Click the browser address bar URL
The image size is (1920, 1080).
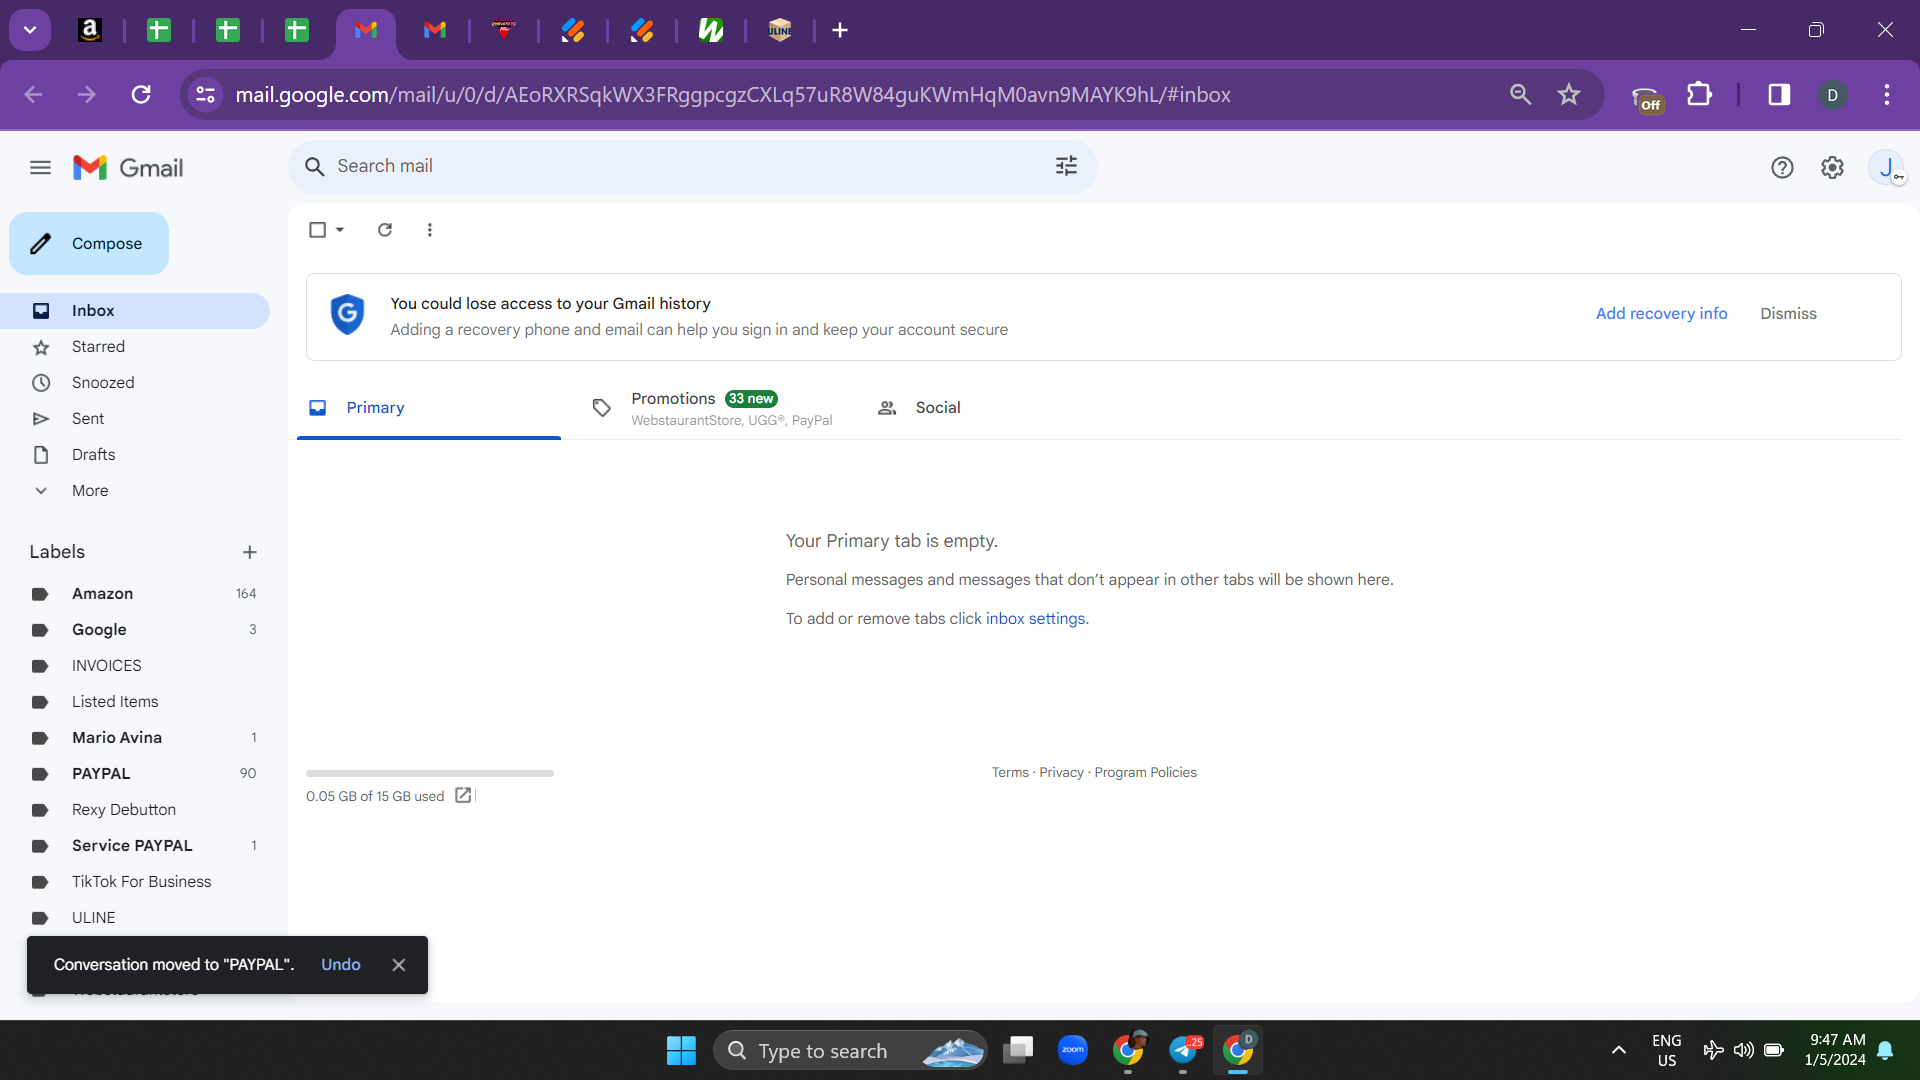point(733,94)
